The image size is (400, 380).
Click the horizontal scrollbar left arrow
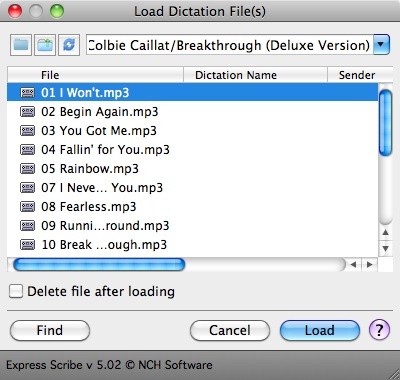(353, 265)
